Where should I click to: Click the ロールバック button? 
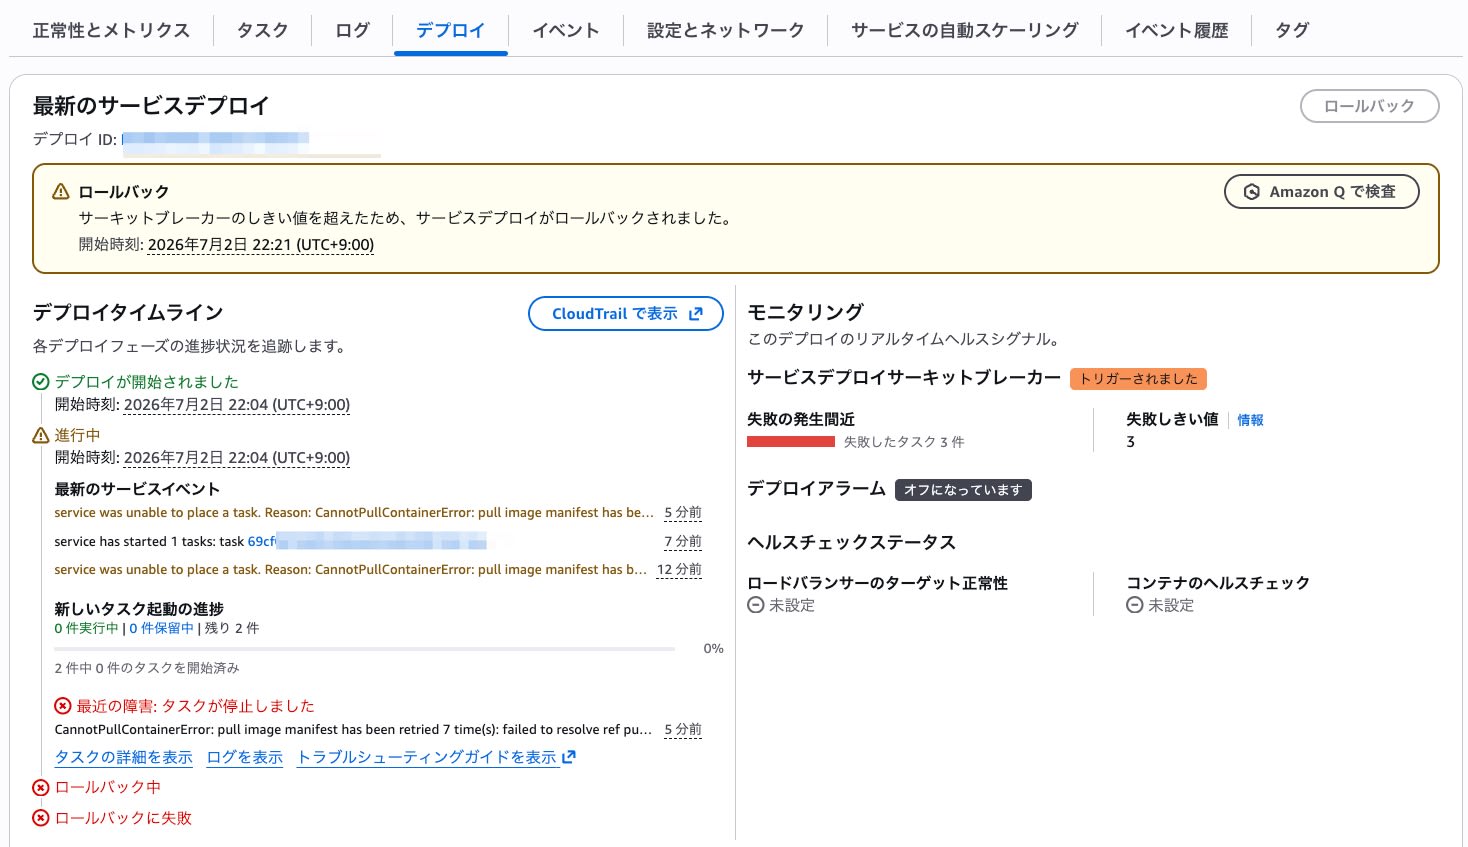[x=1369, y=106]
